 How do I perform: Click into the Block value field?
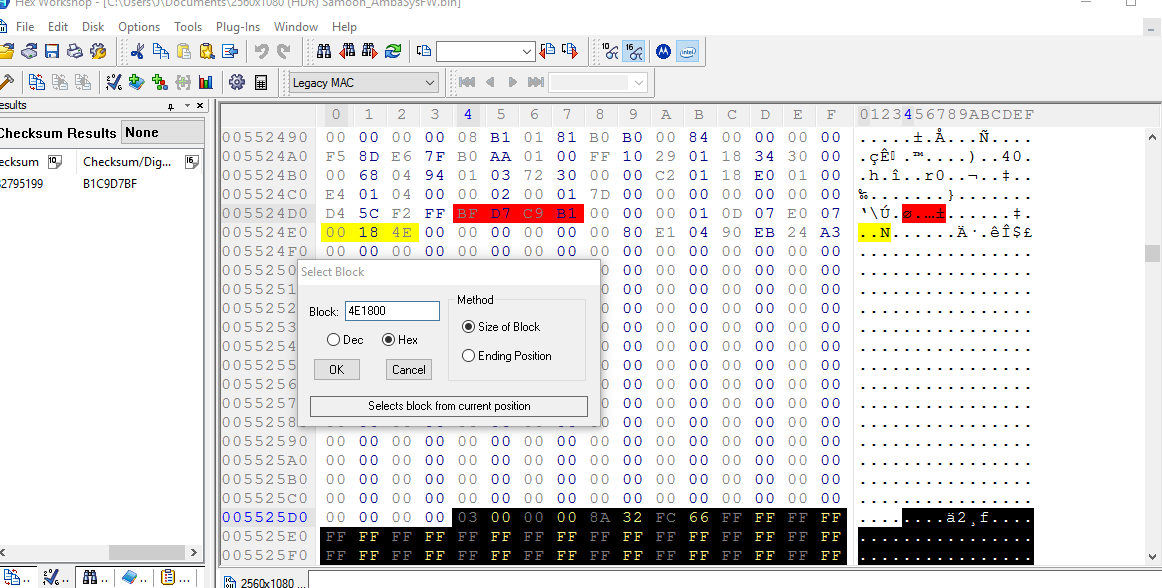(392, 312)
